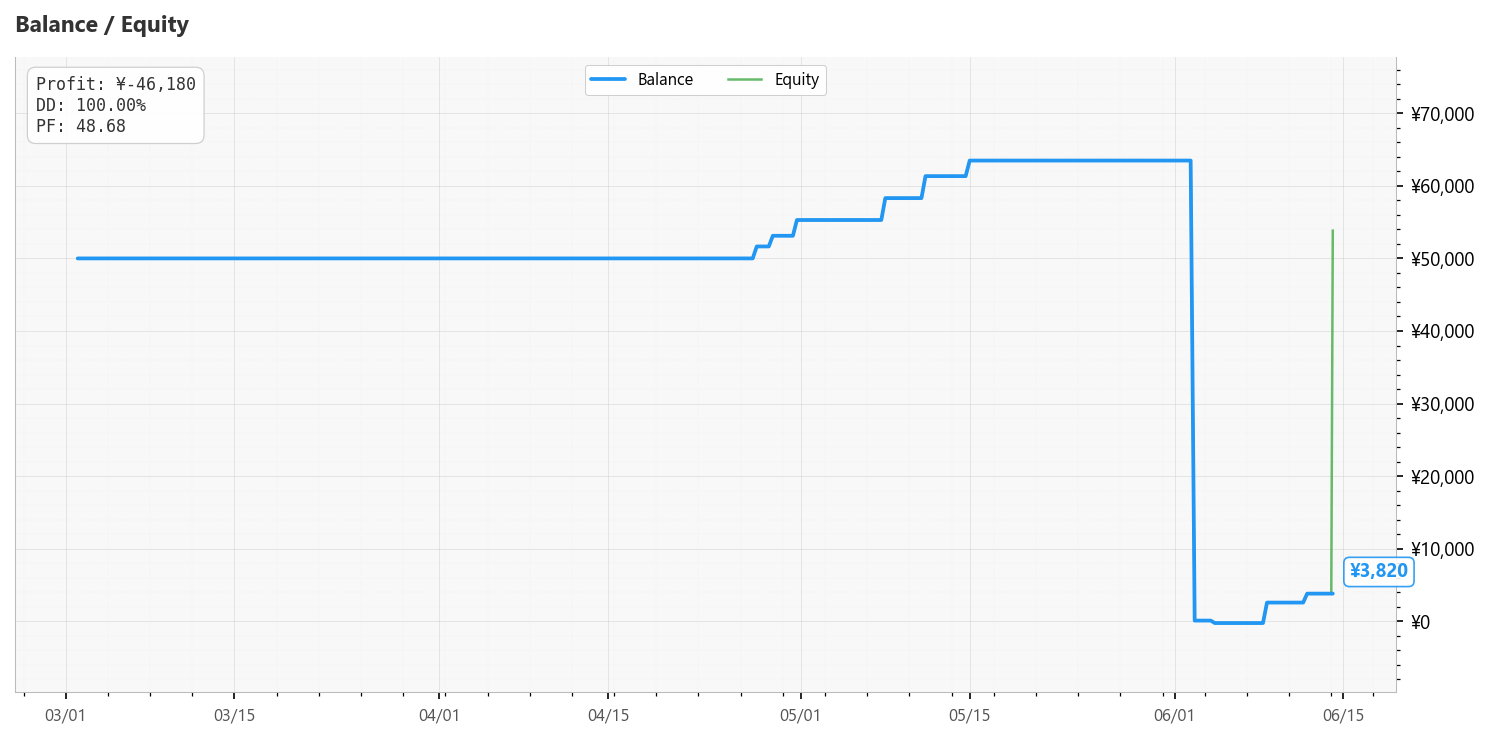The height and width of the screenshot is (739, 1489).
Task: Click the 06/15 date axis label
Action: pyautogui.click(x=1343, y=716)
